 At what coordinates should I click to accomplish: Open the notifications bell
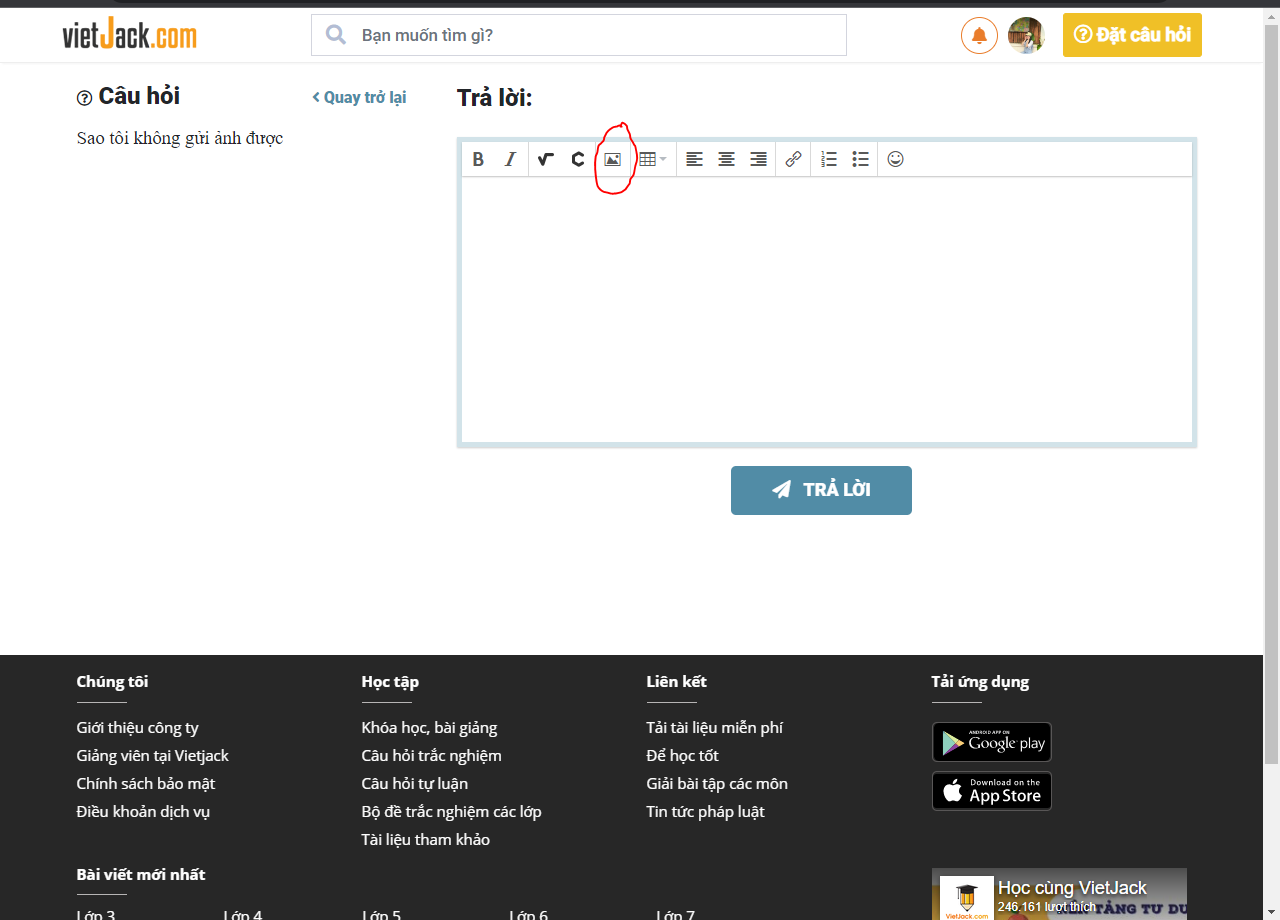point(979,36)
